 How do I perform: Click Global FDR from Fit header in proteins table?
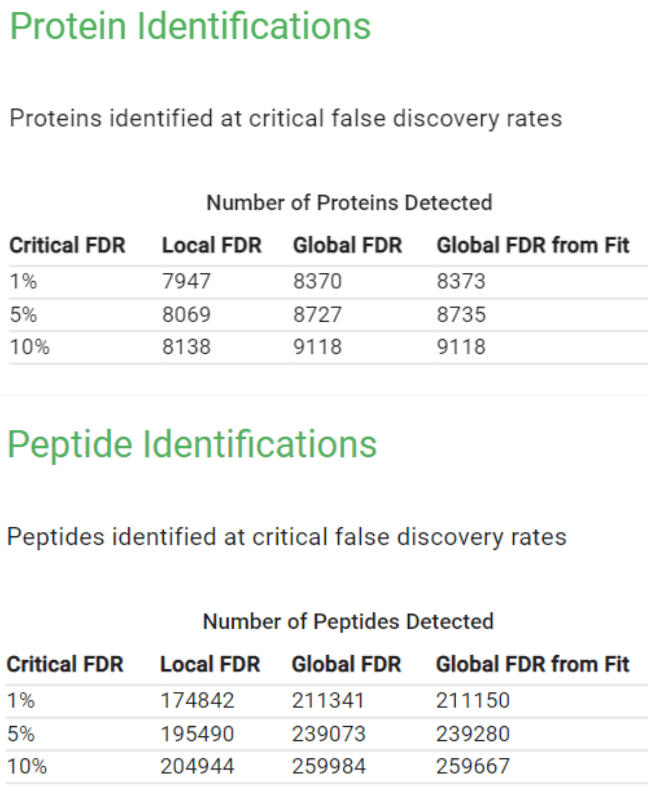click(x=533, y=245)
